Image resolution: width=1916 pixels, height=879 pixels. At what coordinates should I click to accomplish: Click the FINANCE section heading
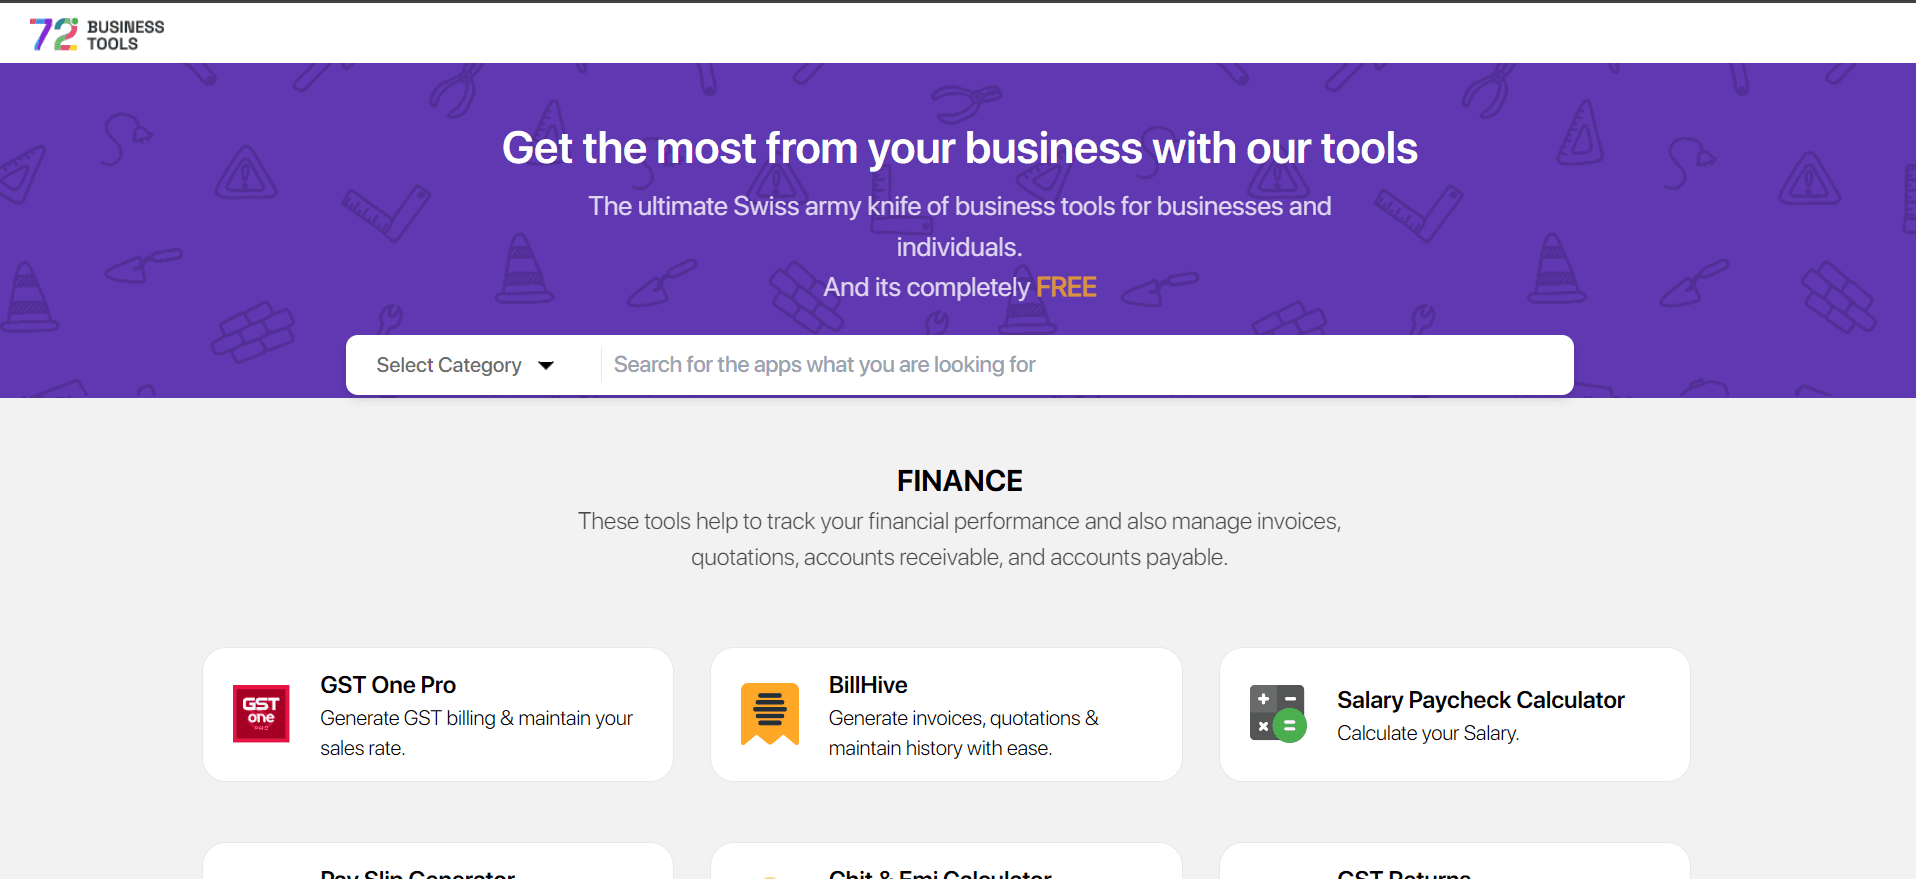959,481
